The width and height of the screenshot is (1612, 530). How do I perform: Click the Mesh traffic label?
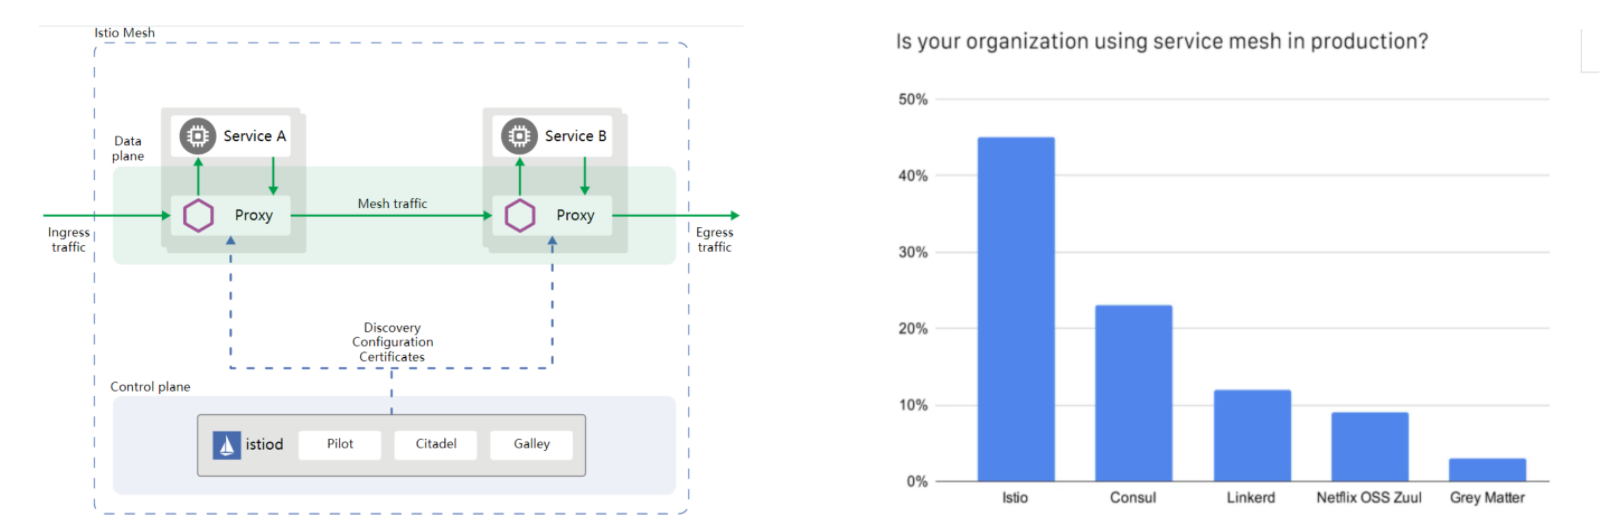coord(392,204)
